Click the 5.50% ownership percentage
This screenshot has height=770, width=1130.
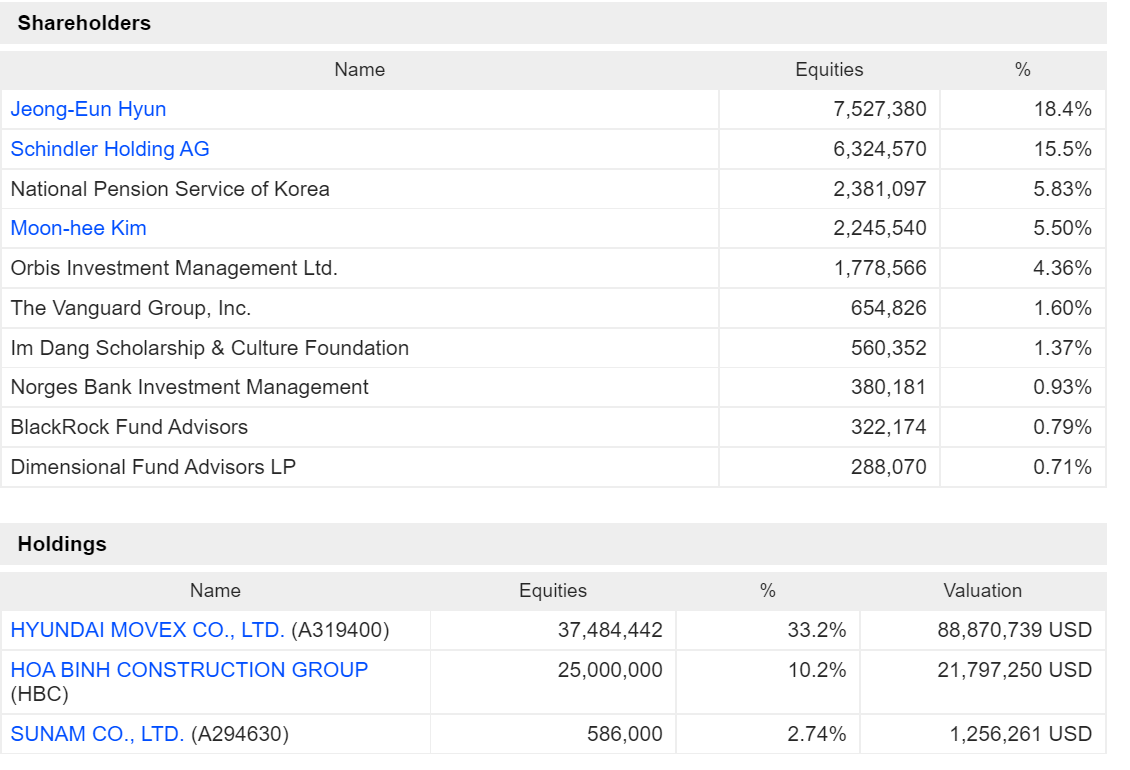1062,228
